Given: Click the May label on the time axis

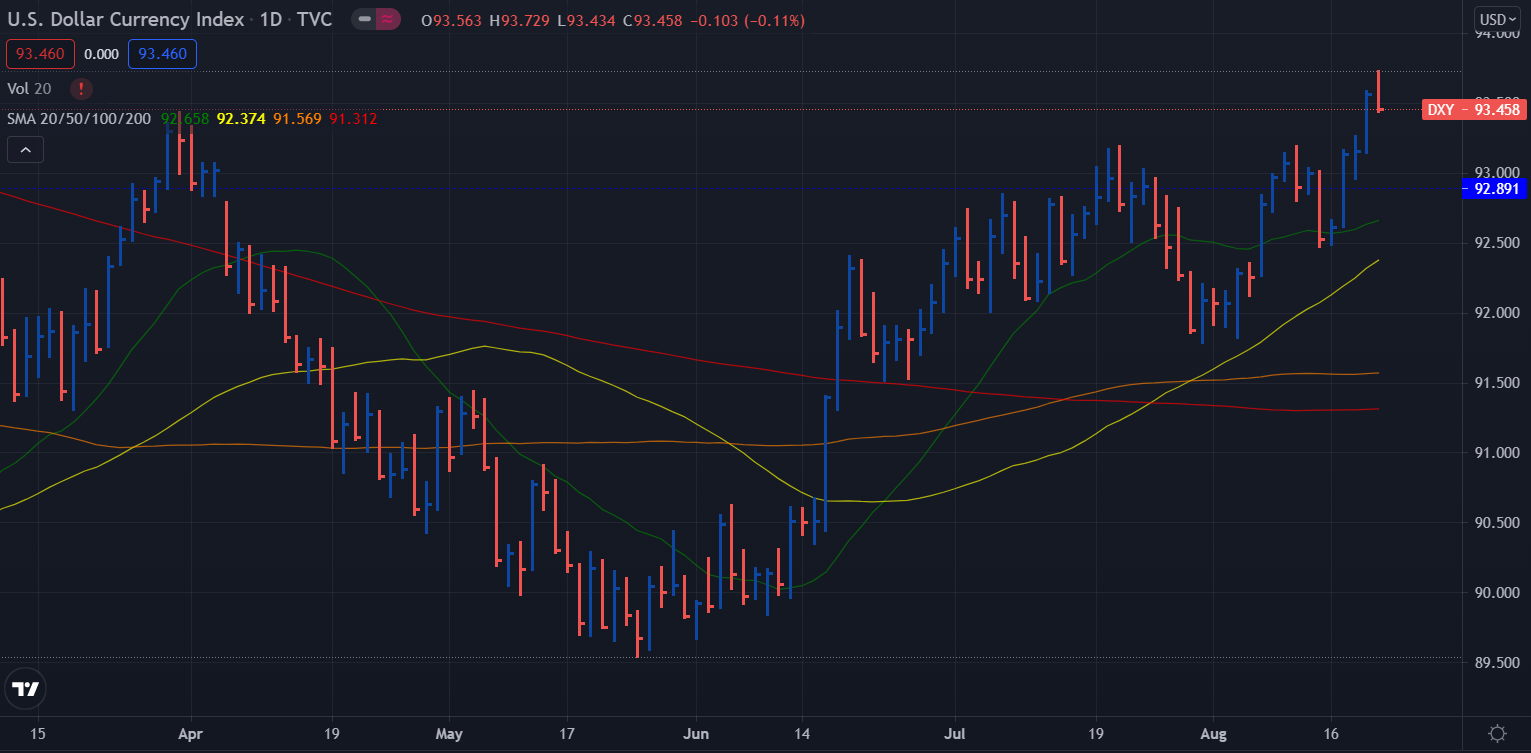Looking at the screenshot, I should pos(449,733).
